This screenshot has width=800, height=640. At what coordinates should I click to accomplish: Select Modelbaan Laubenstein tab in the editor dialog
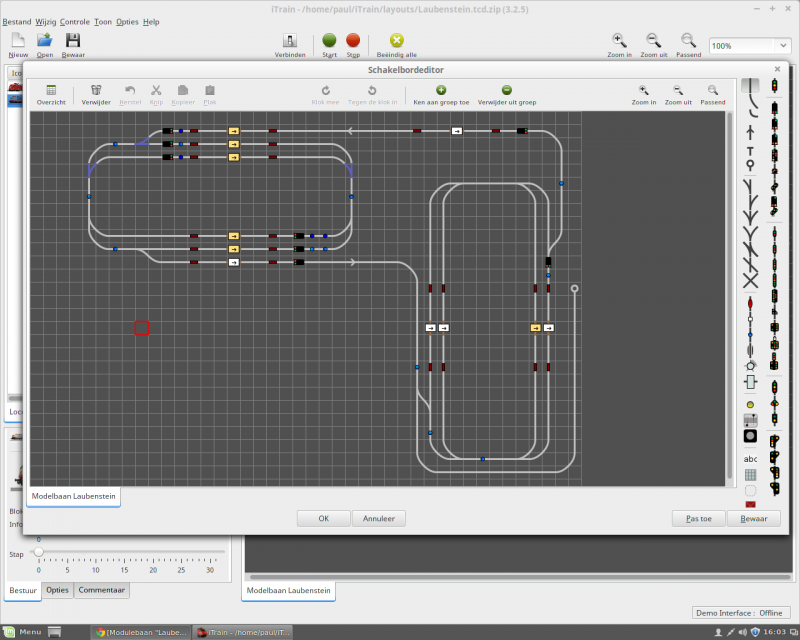click(73, 496)
